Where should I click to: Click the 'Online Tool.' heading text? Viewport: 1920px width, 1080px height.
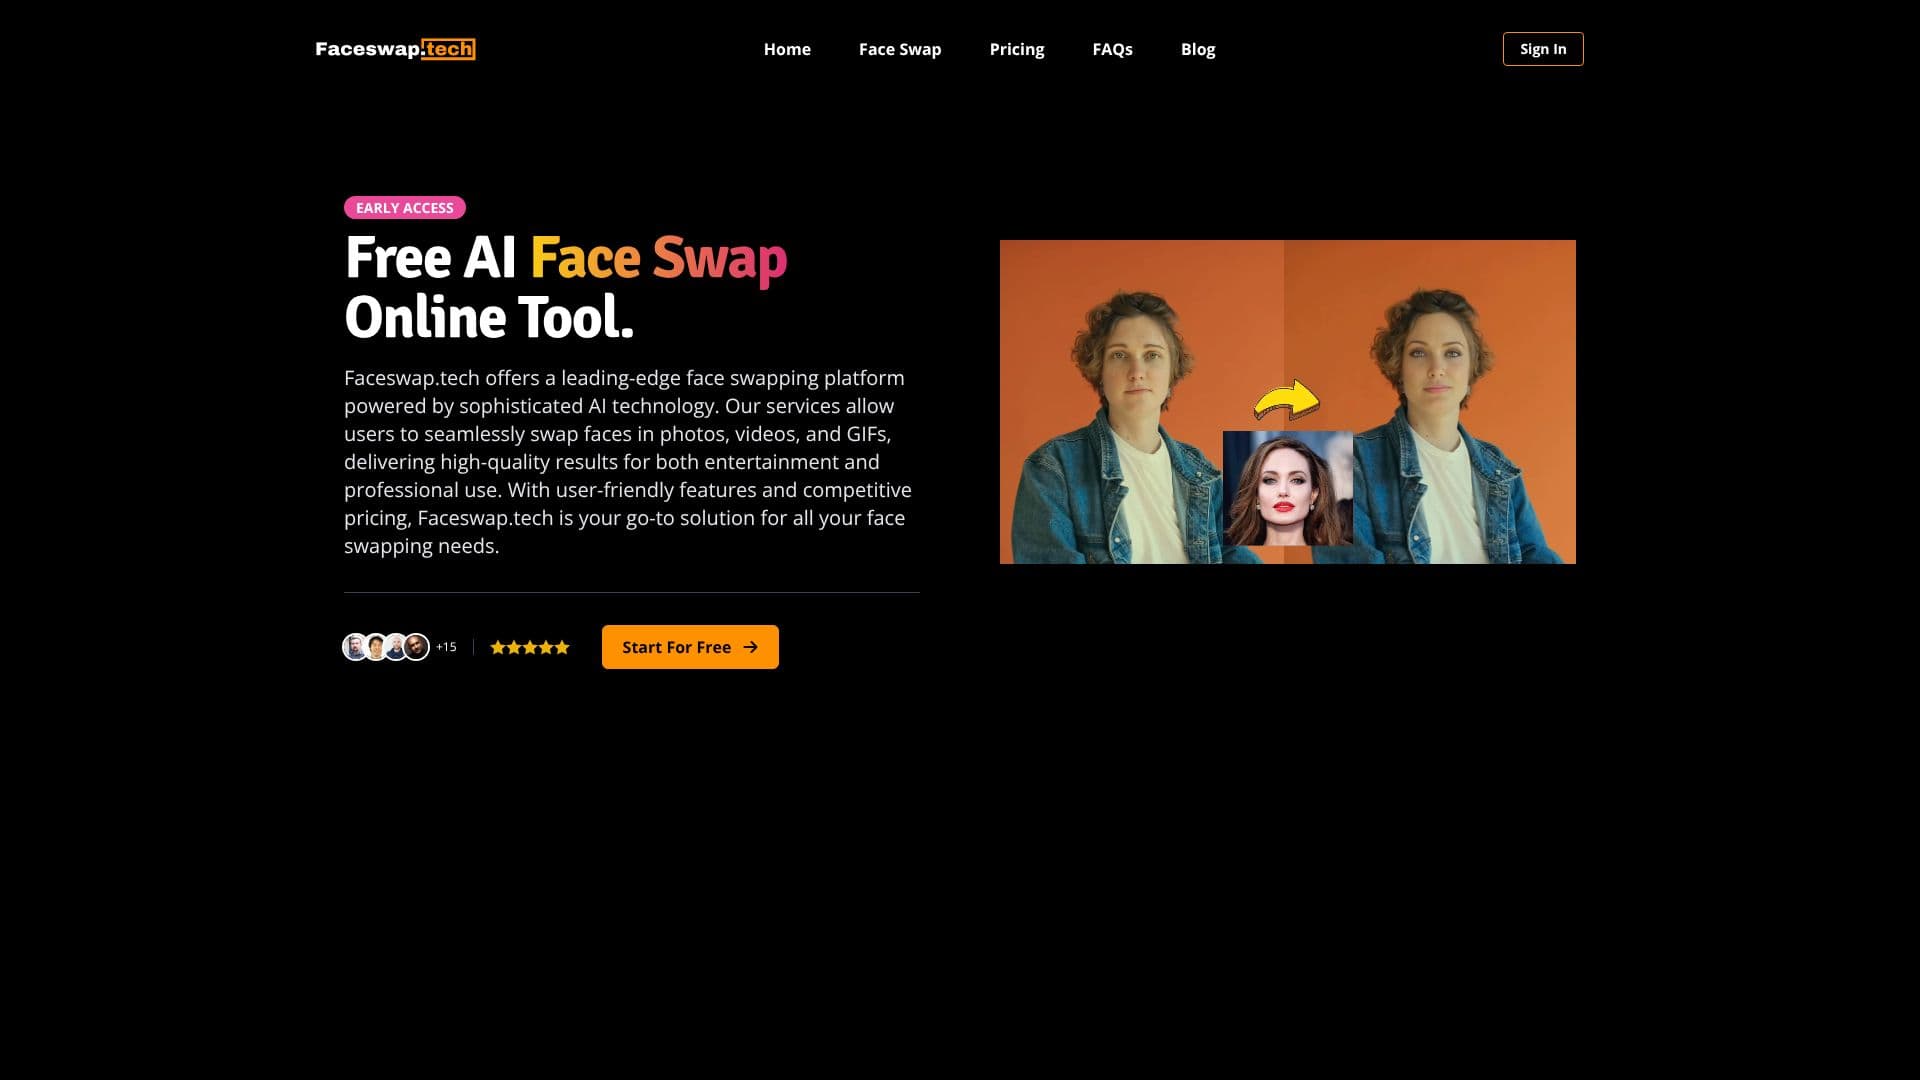click(x=489, y=318)
